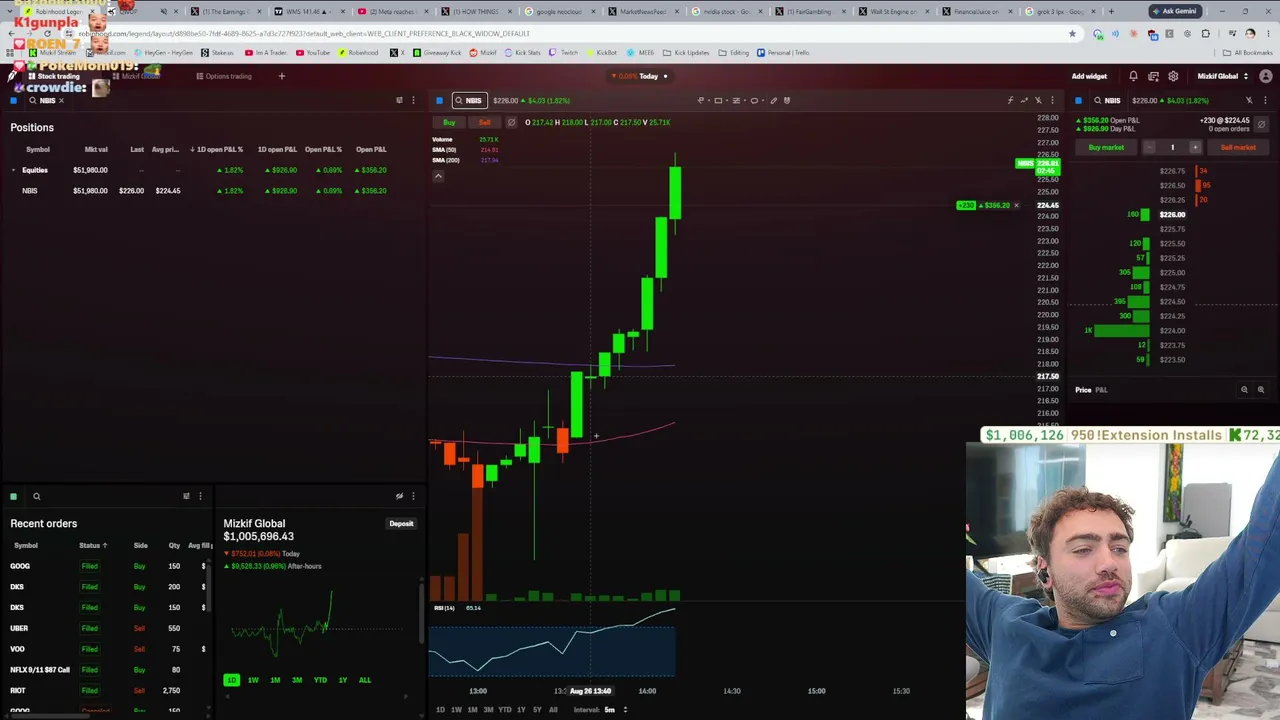Open the Recent orders three-dot menu
The image size is (1280, 720).
200,496
